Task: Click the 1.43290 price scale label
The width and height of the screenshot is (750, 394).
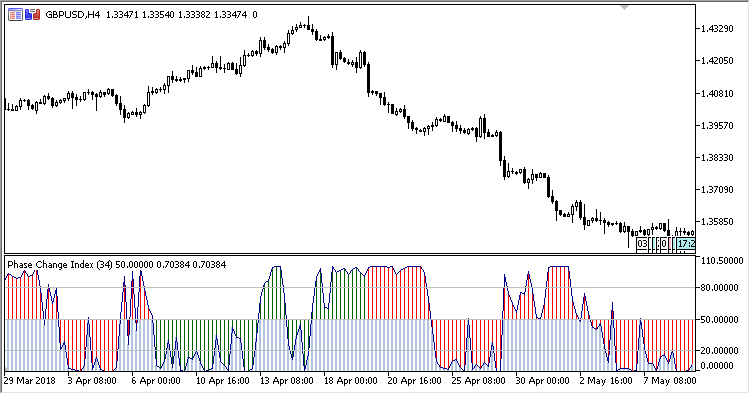Action: click(x=717, y=29)
